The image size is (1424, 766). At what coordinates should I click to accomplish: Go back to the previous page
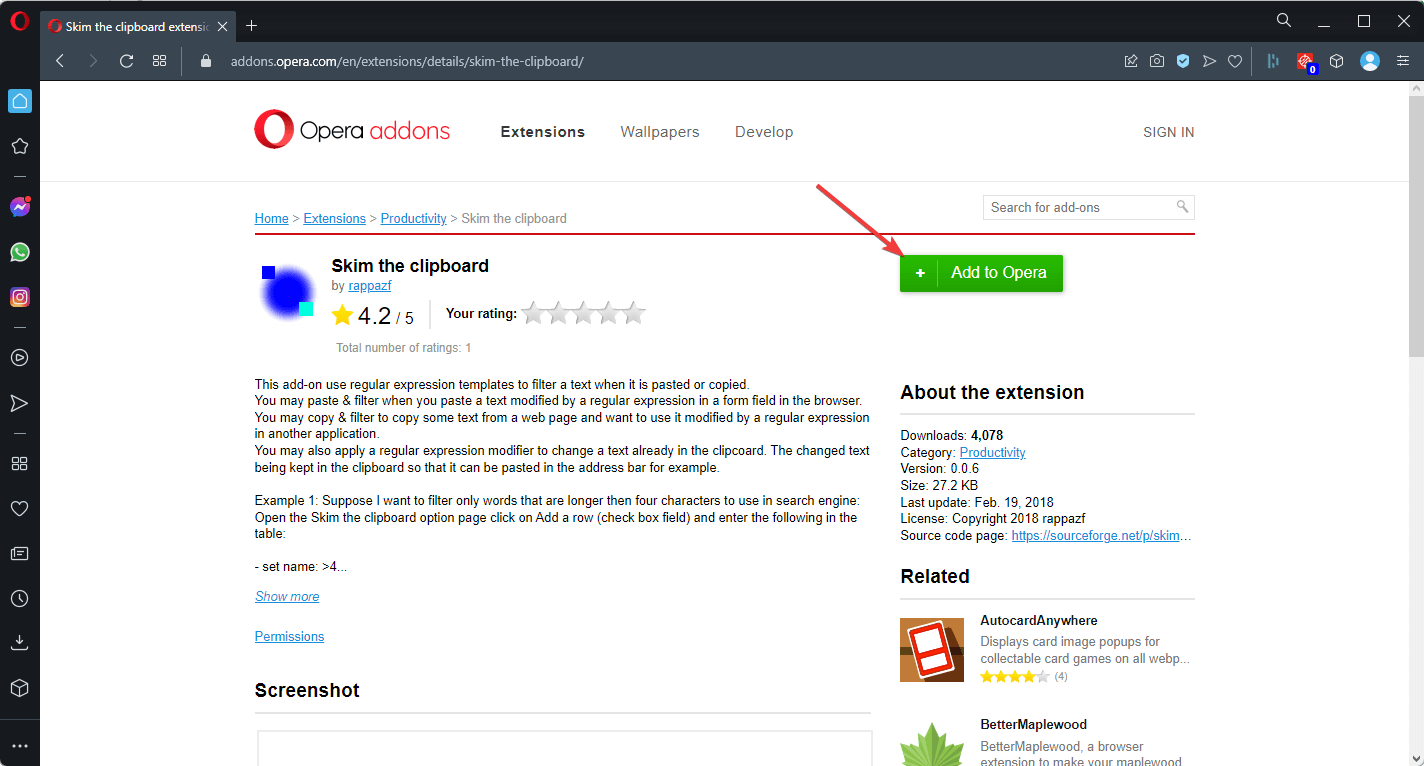pyautogui.click(x=60, y=61)
